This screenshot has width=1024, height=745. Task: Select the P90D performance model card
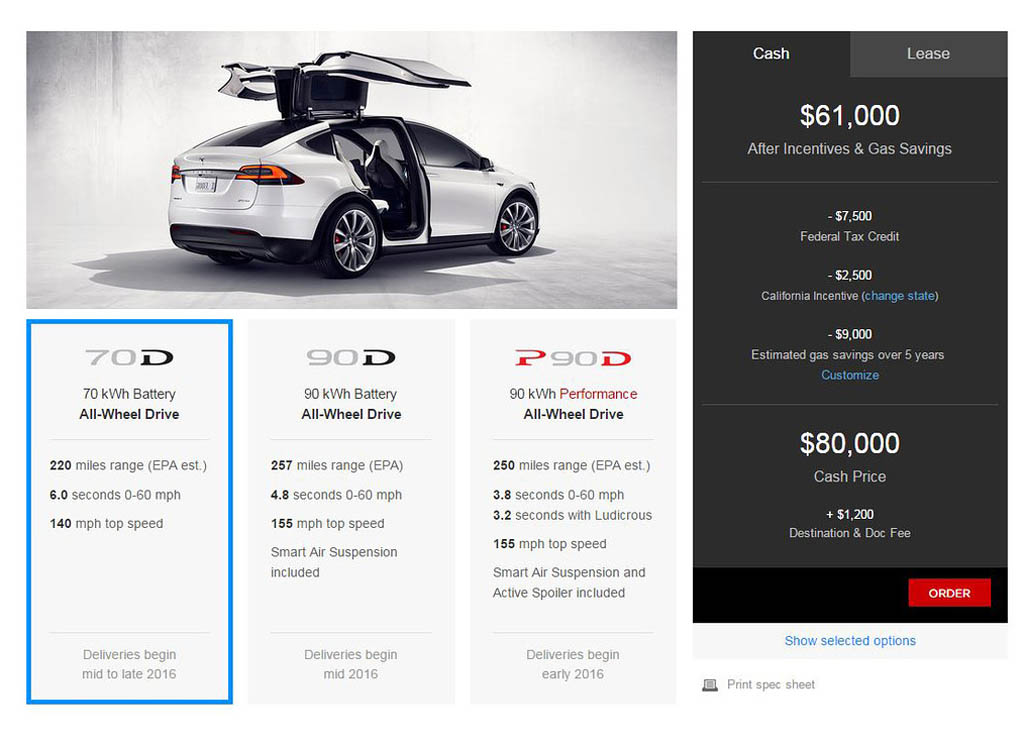point(573,511)
